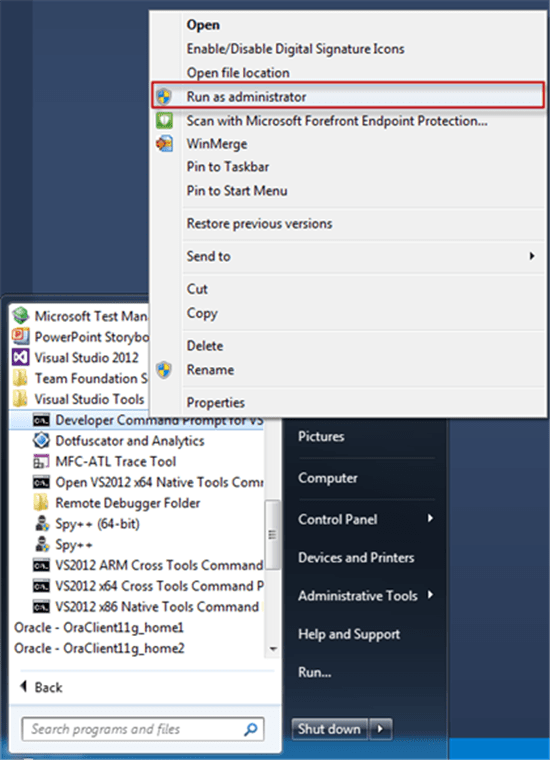Click the Dotfuscator and Analytics icon
Image resolution: width=550 pixels, height=760 pixels.
click(x=41, y=441)
